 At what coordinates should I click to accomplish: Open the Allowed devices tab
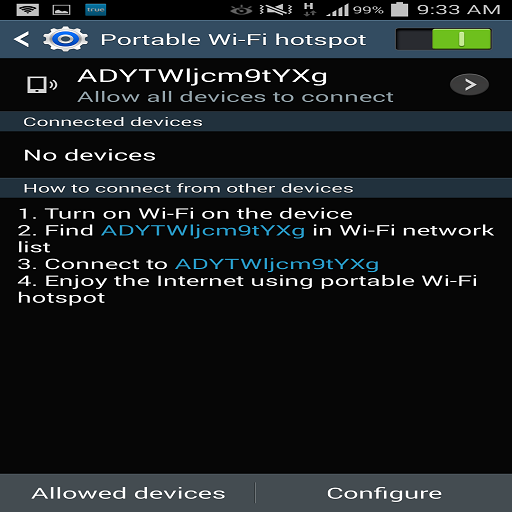coord(128,493)
